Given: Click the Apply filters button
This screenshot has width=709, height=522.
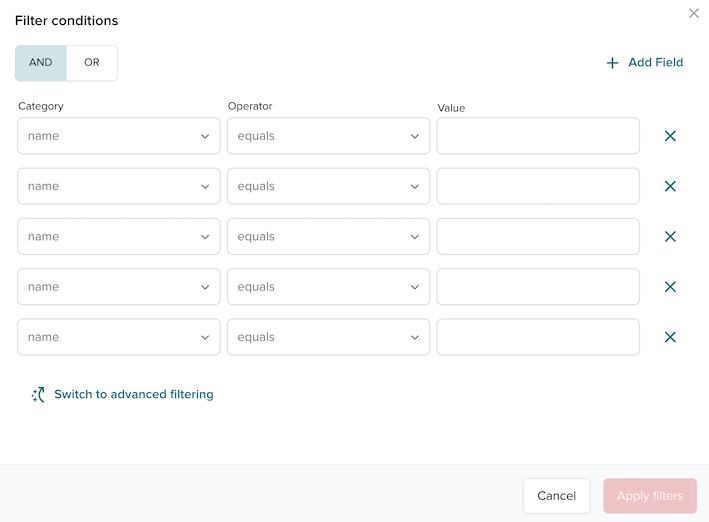Looking at the screenshot, I should click(649, 496).
